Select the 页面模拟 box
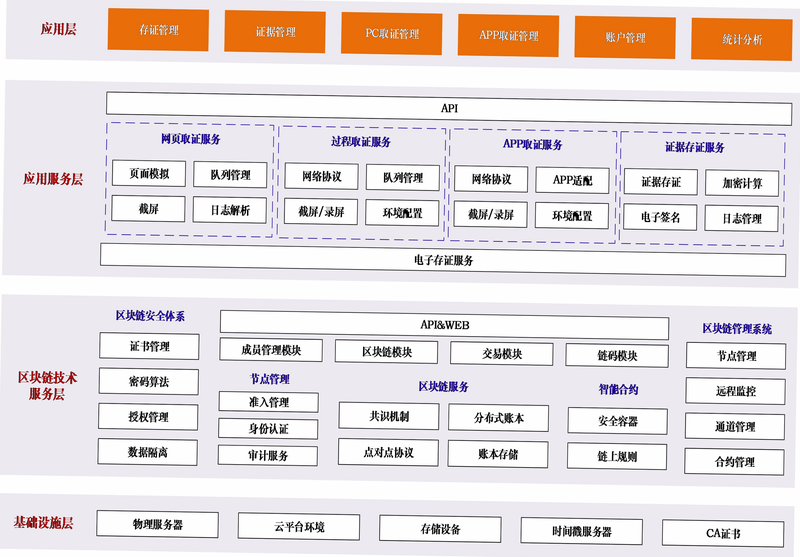Image resolution: width=800 pixels, height=557 pixels. 149,173
